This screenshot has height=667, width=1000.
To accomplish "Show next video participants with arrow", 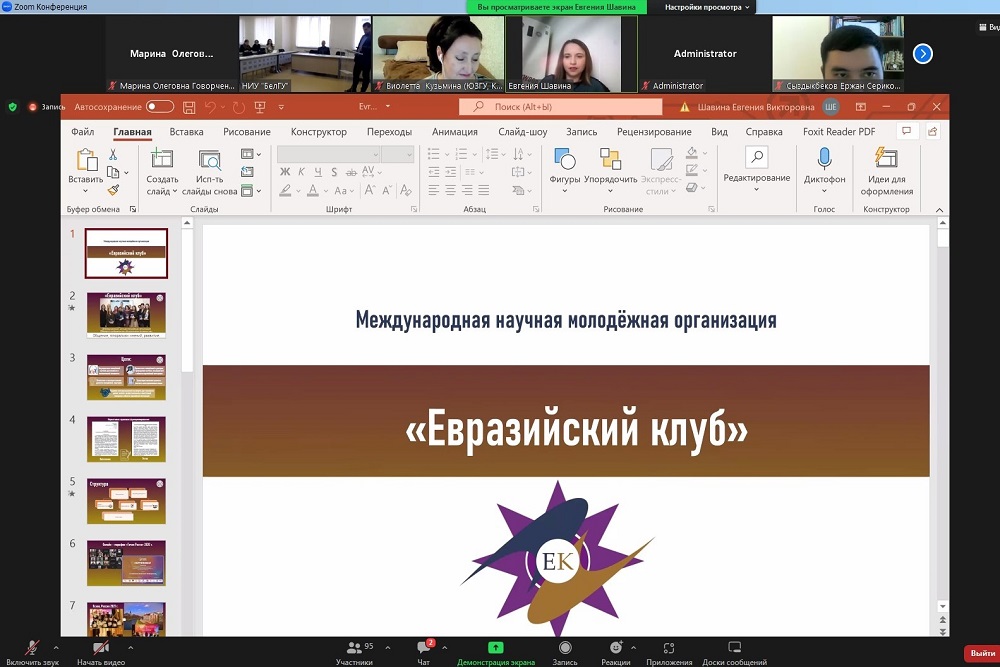I will pos(923,54).
